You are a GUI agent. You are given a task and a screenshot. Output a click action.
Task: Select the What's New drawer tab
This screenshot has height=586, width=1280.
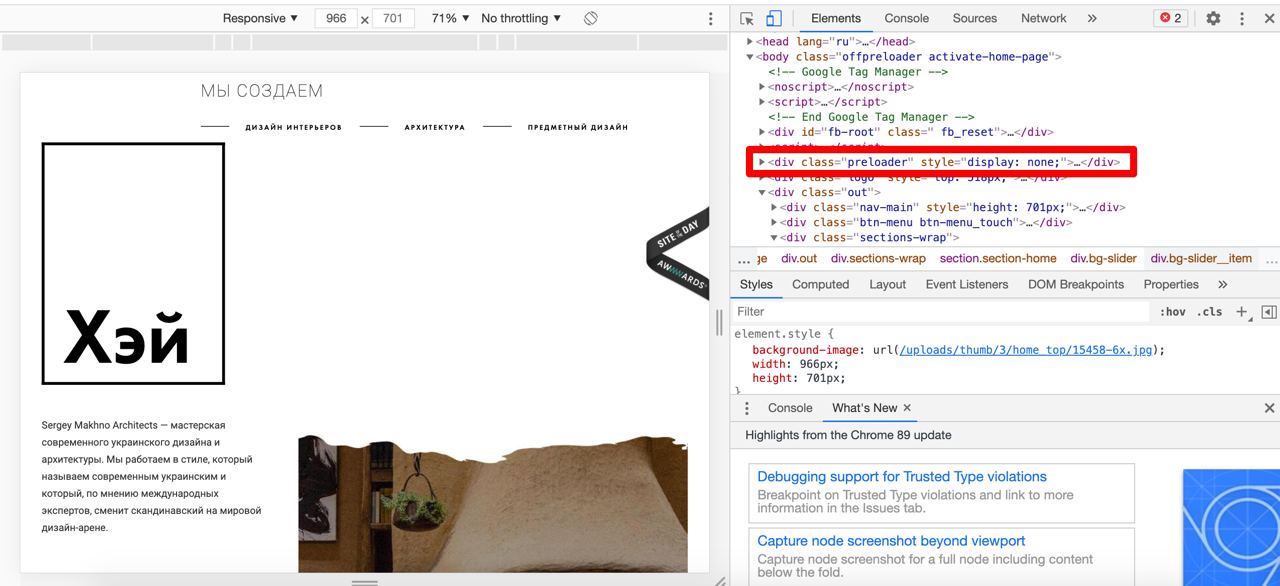pos(865,408)
